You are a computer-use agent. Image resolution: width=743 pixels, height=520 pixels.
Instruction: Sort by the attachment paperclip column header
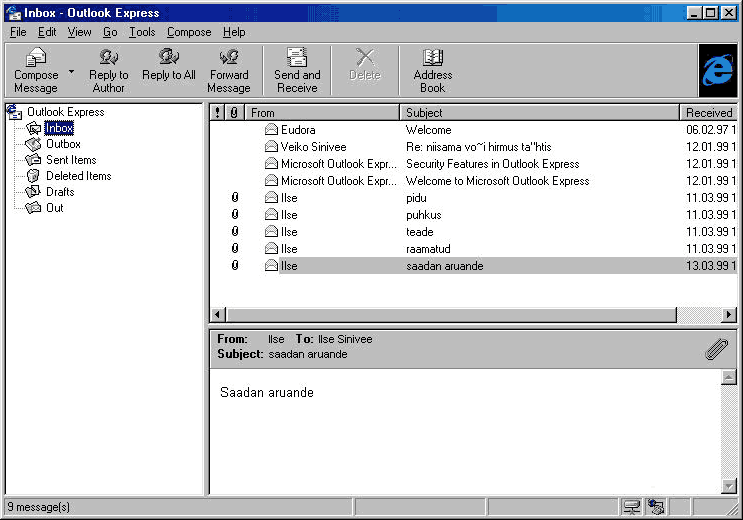click(234, 113)
